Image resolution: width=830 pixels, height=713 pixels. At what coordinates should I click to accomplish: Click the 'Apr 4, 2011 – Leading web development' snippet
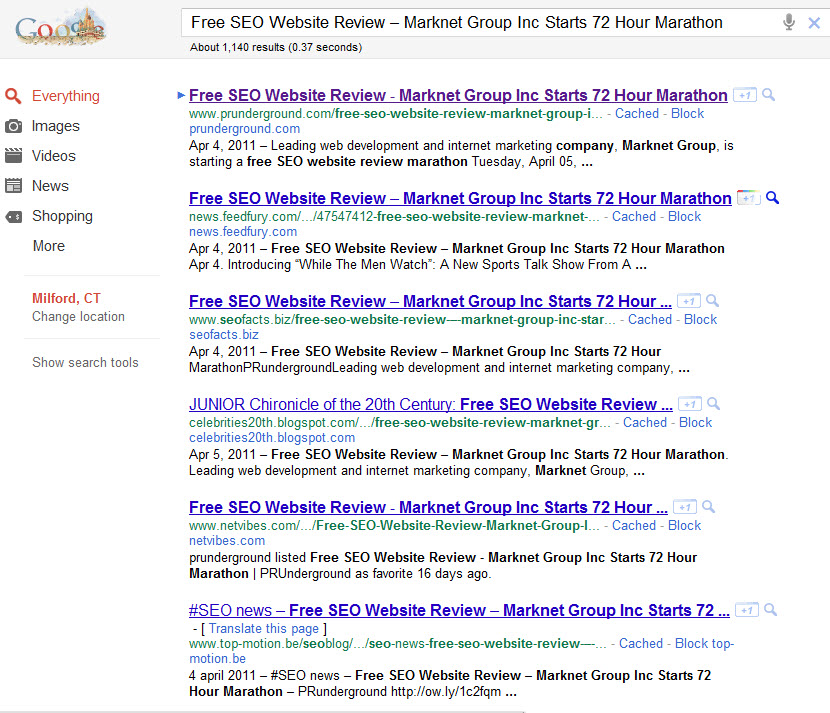pyautogui.click(x=461, y=154)
